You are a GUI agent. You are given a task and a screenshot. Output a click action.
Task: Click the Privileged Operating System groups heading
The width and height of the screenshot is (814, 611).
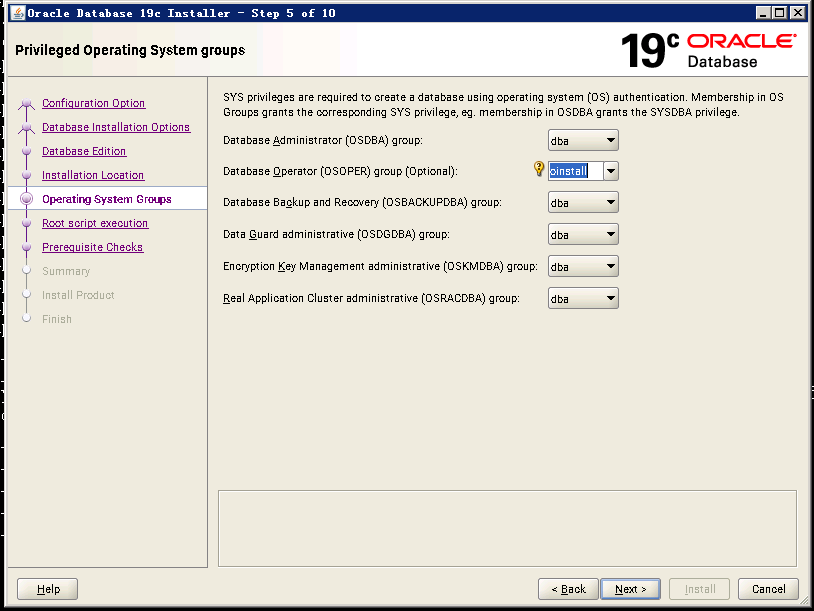(x=130, y=50)
